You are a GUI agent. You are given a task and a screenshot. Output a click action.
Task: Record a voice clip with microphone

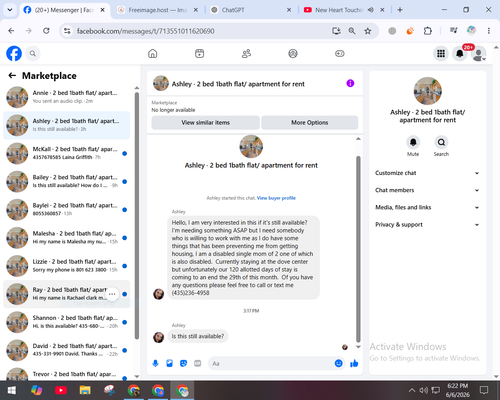pyautogui.click(x=155, y=363)
